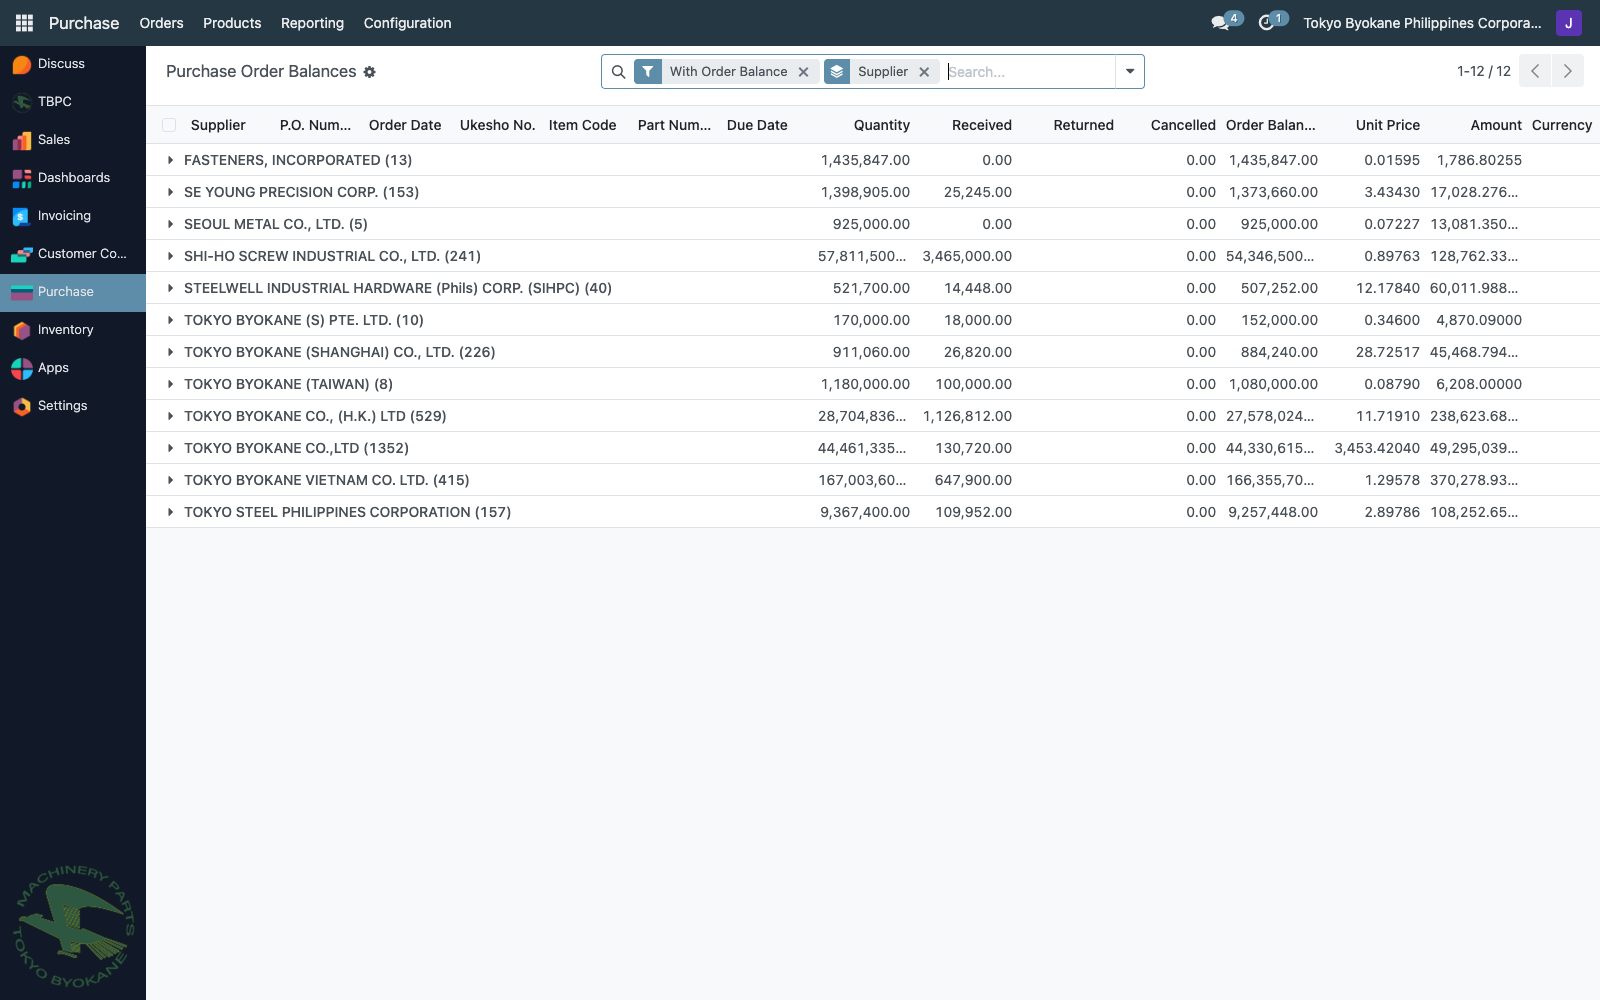Open the company switcher Tokyo Byokane Philippines
Screen dimensions: 1600x1000
1422,23
